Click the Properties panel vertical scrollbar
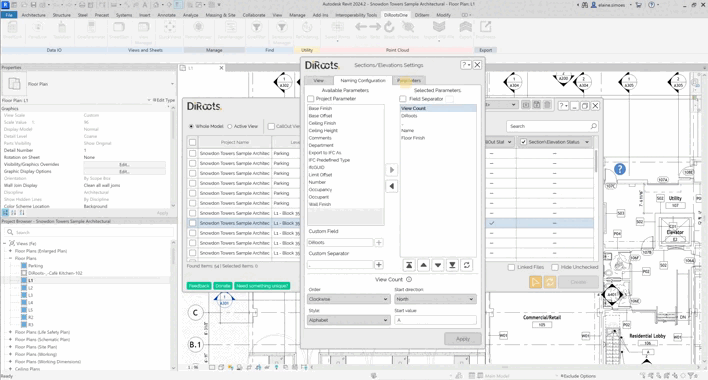The image size is (708, 380). pyautogui.click(x=173, y=156)
